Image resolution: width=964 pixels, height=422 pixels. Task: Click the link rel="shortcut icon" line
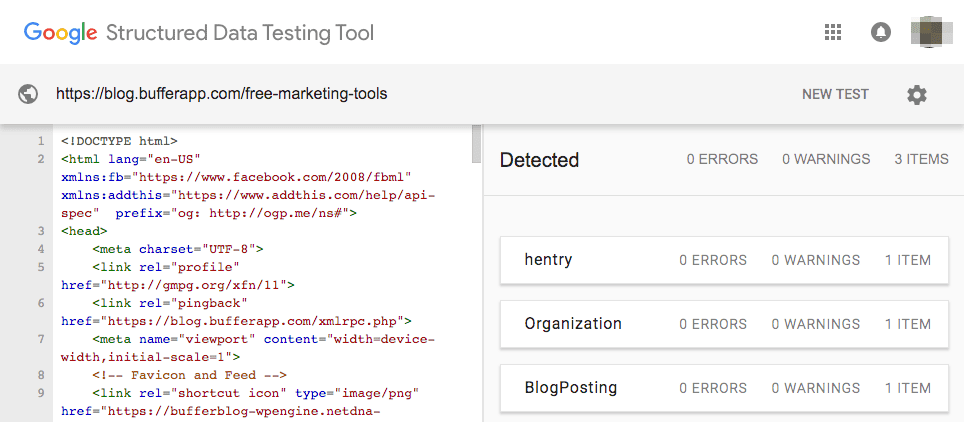pos(256,393)
